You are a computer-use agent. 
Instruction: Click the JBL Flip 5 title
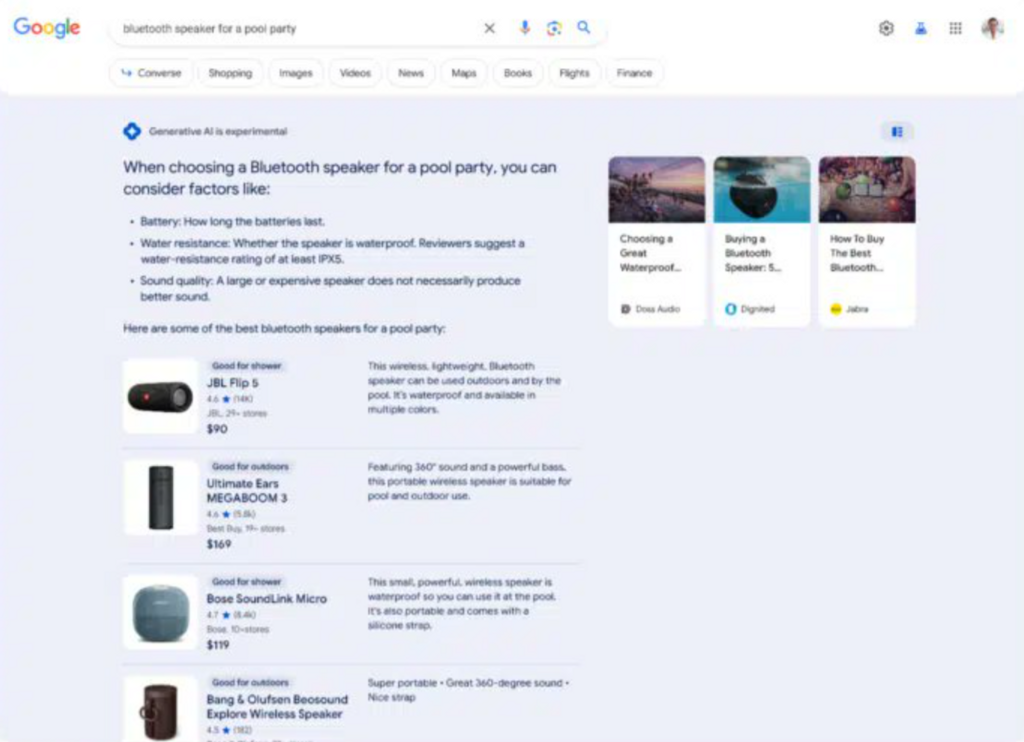(x=232, y=383)
